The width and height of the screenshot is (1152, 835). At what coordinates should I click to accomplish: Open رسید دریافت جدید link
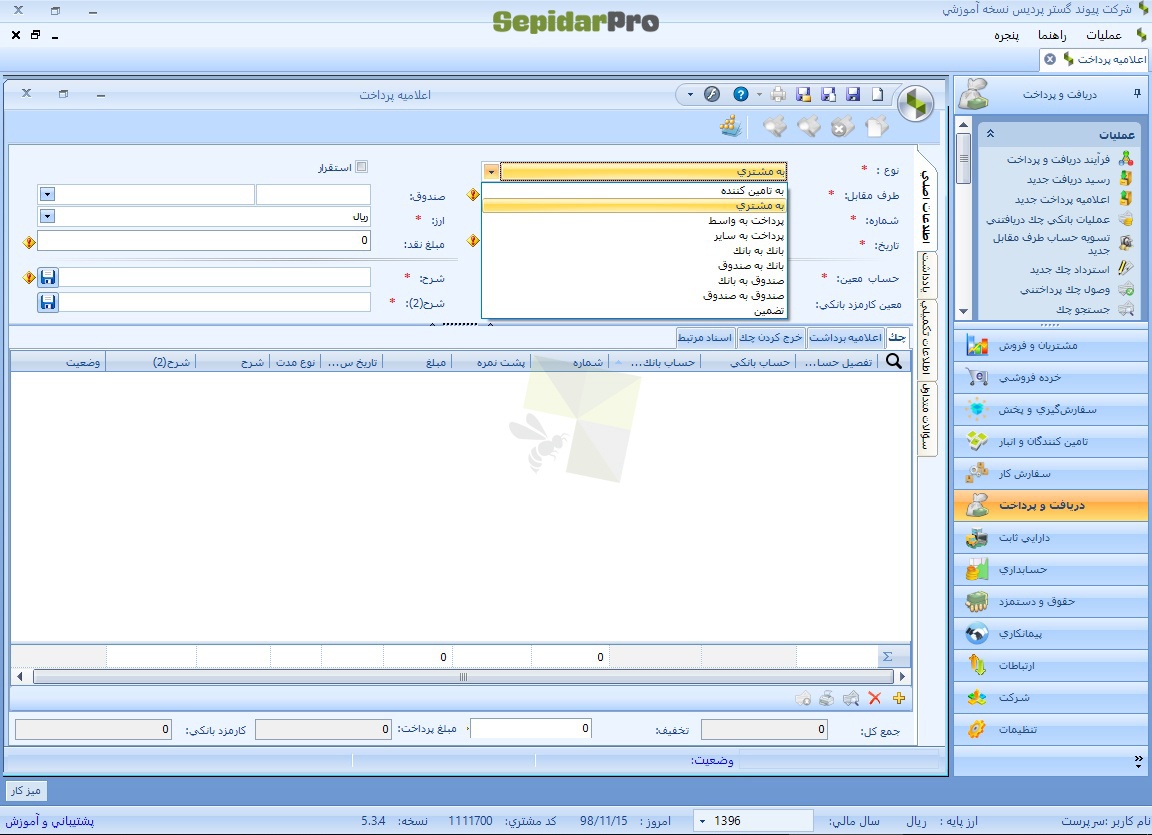(1068, 179)
